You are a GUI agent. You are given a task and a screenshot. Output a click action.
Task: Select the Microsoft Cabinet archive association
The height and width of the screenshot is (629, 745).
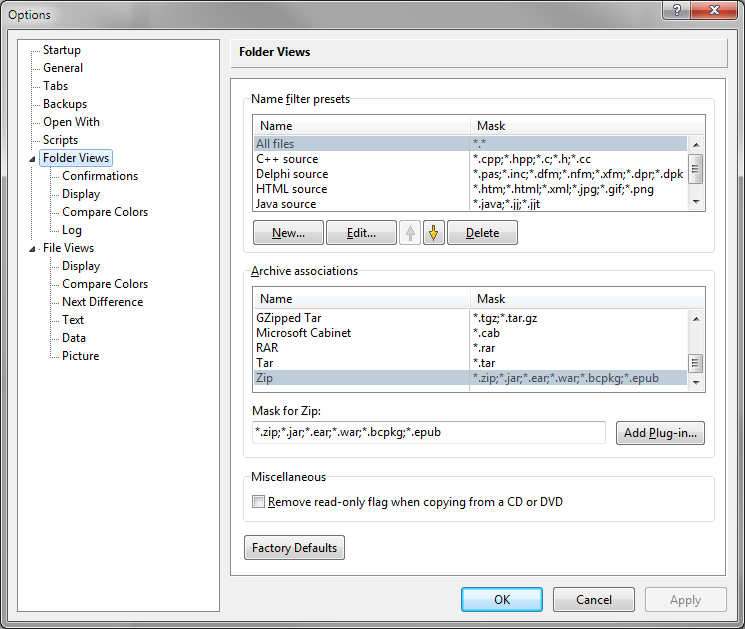[x=470, y=333]
